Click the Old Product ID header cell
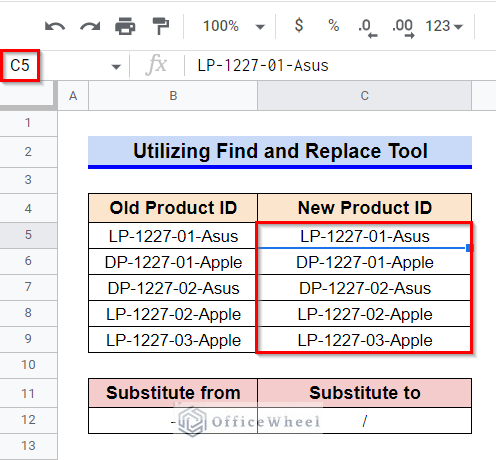 (173, 208)
